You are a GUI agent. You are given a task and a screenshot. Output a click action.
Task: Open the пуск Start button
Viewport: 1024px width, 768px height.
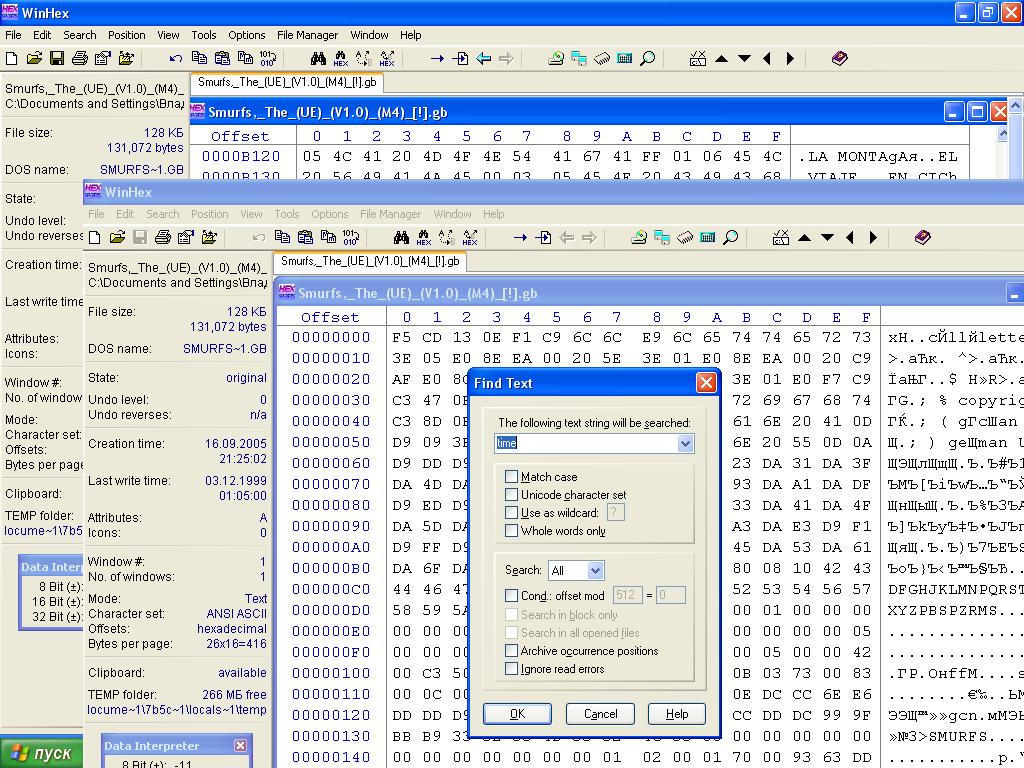(x=42, y=752)
